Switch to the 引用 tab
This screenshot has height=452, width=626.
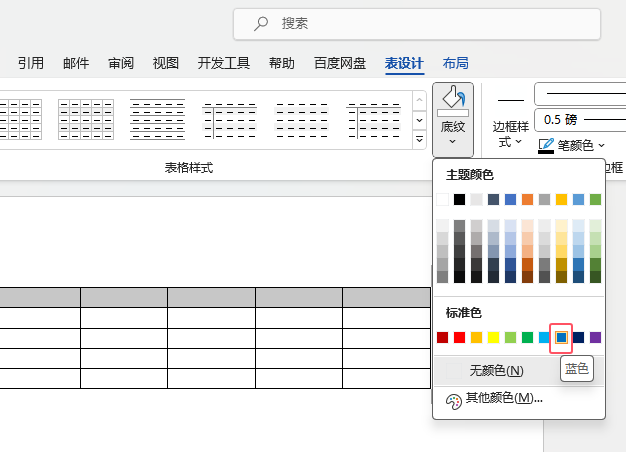(x=31, y=63)
